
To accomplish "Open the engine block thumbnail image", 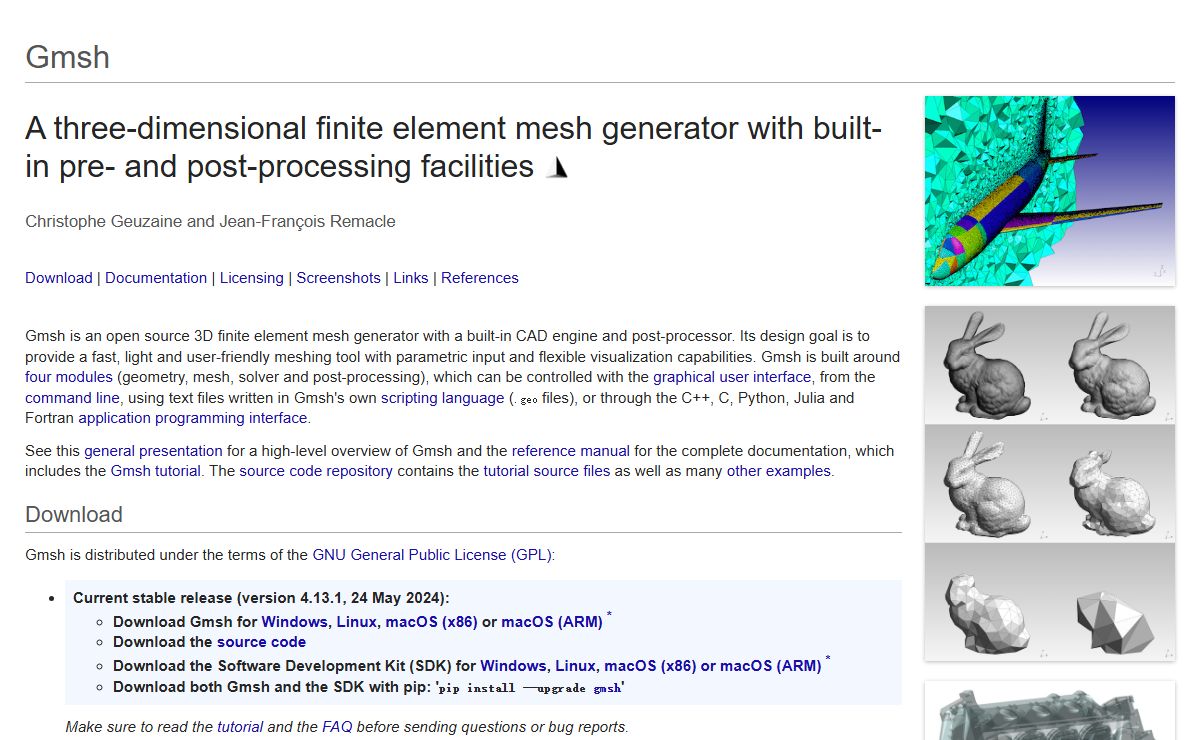I will coord(1049,711).
